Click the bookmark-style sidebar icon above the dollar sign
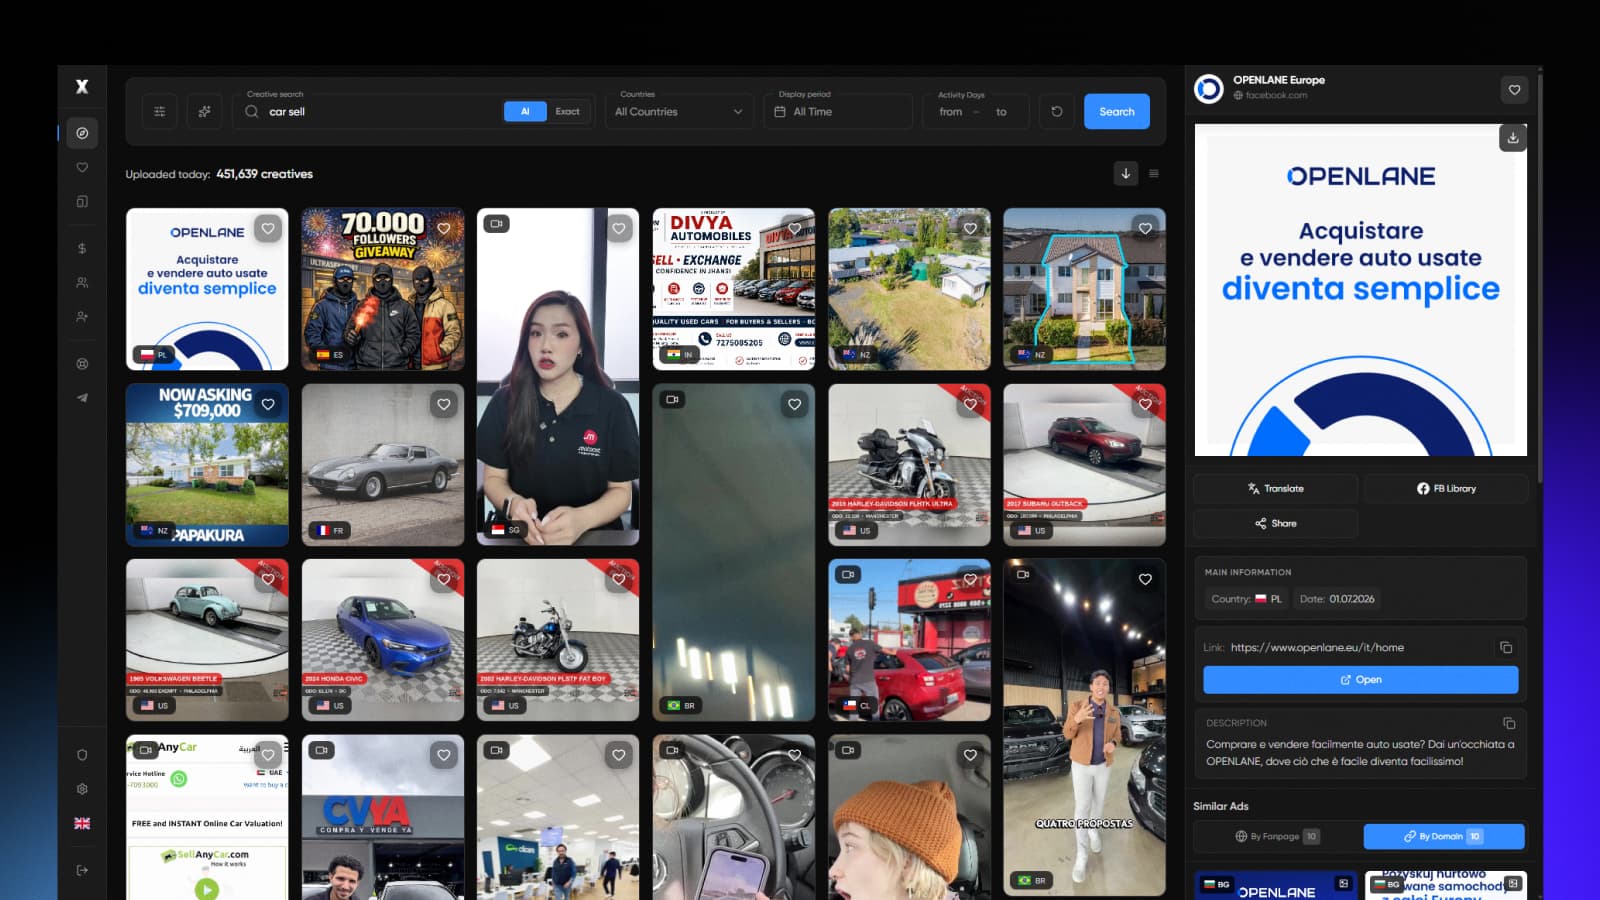Screen dimensions: 1600x900 pos(82,202)
